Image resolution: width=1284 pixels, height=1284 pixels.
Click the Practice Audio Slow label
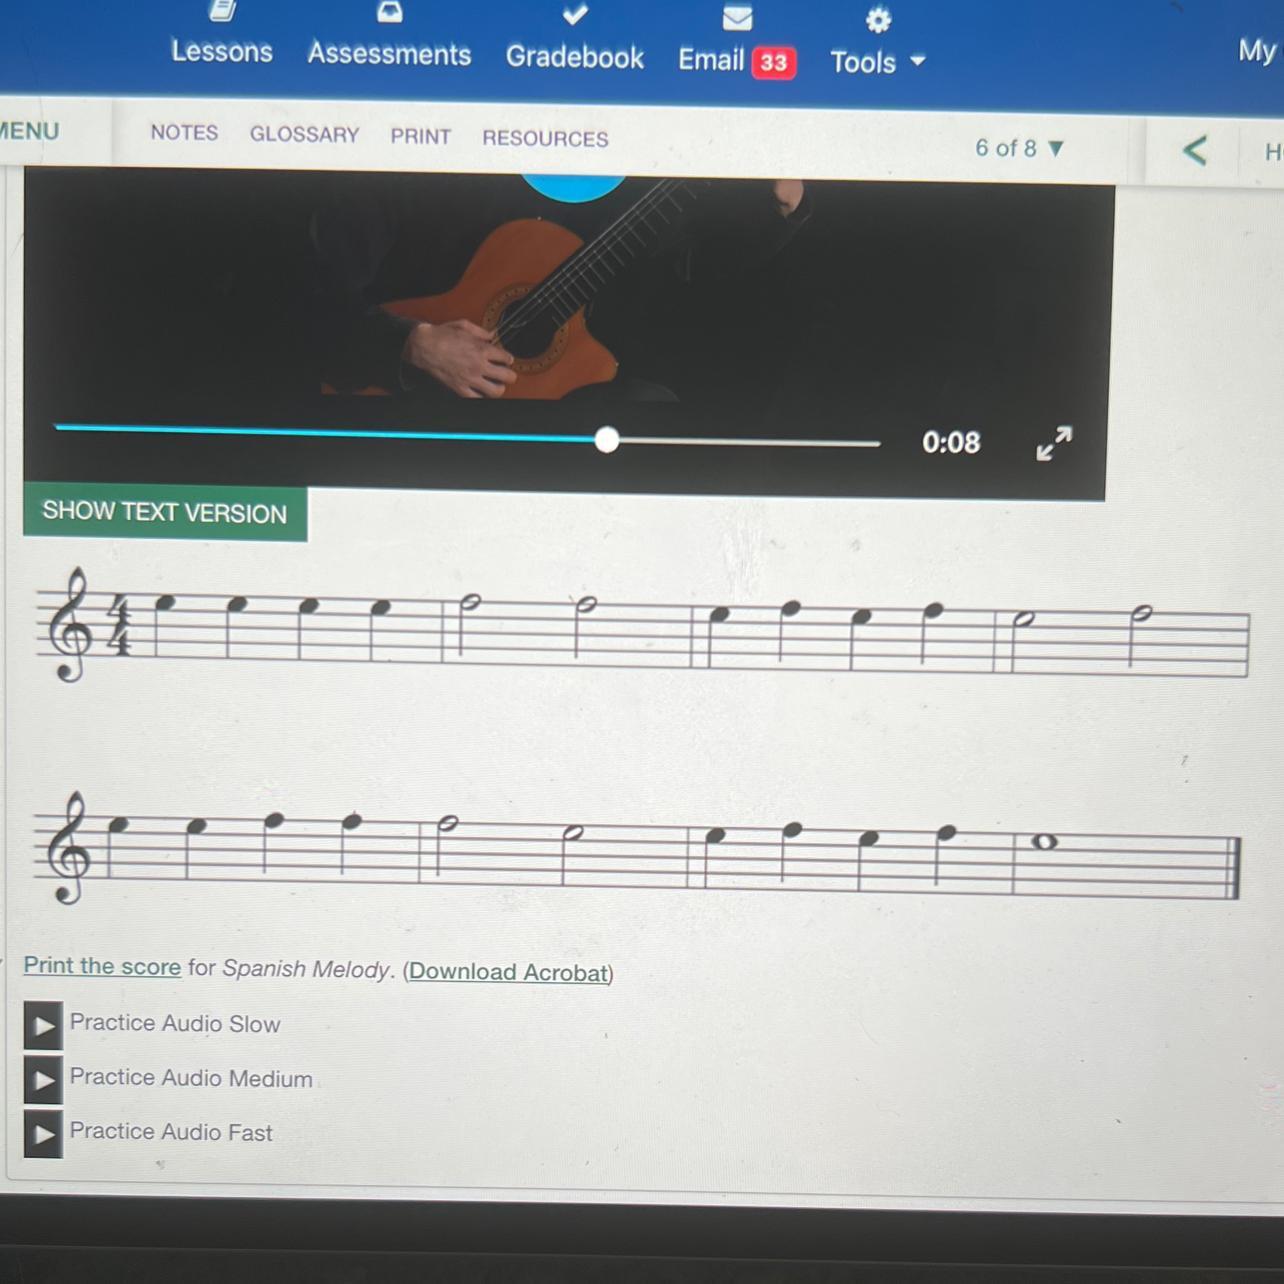pyautogui.click(x=175, y=1024)
